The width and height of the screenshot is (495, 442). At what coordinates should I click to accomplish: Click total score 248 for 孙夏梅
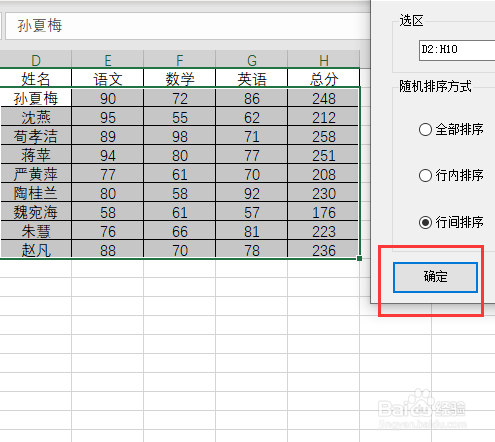pos(324,98)
